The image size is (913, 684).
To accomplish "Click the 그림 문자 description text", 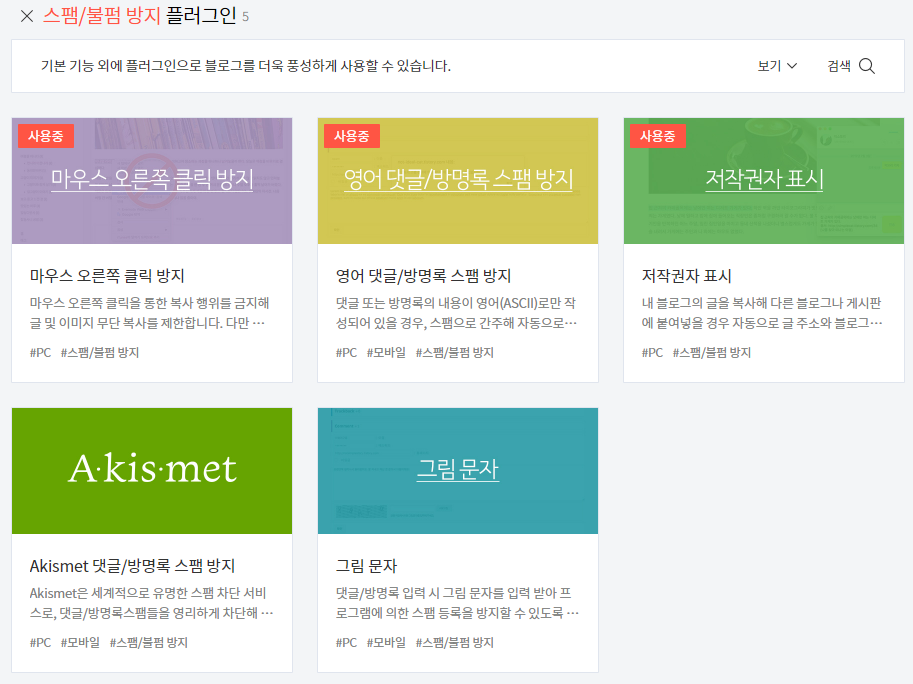I will click(457, 603).
